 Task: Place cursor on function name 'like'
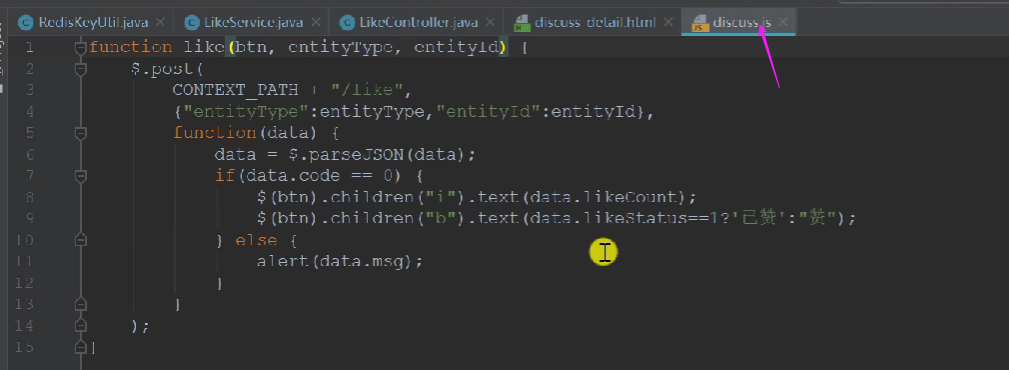coord(204,48)
